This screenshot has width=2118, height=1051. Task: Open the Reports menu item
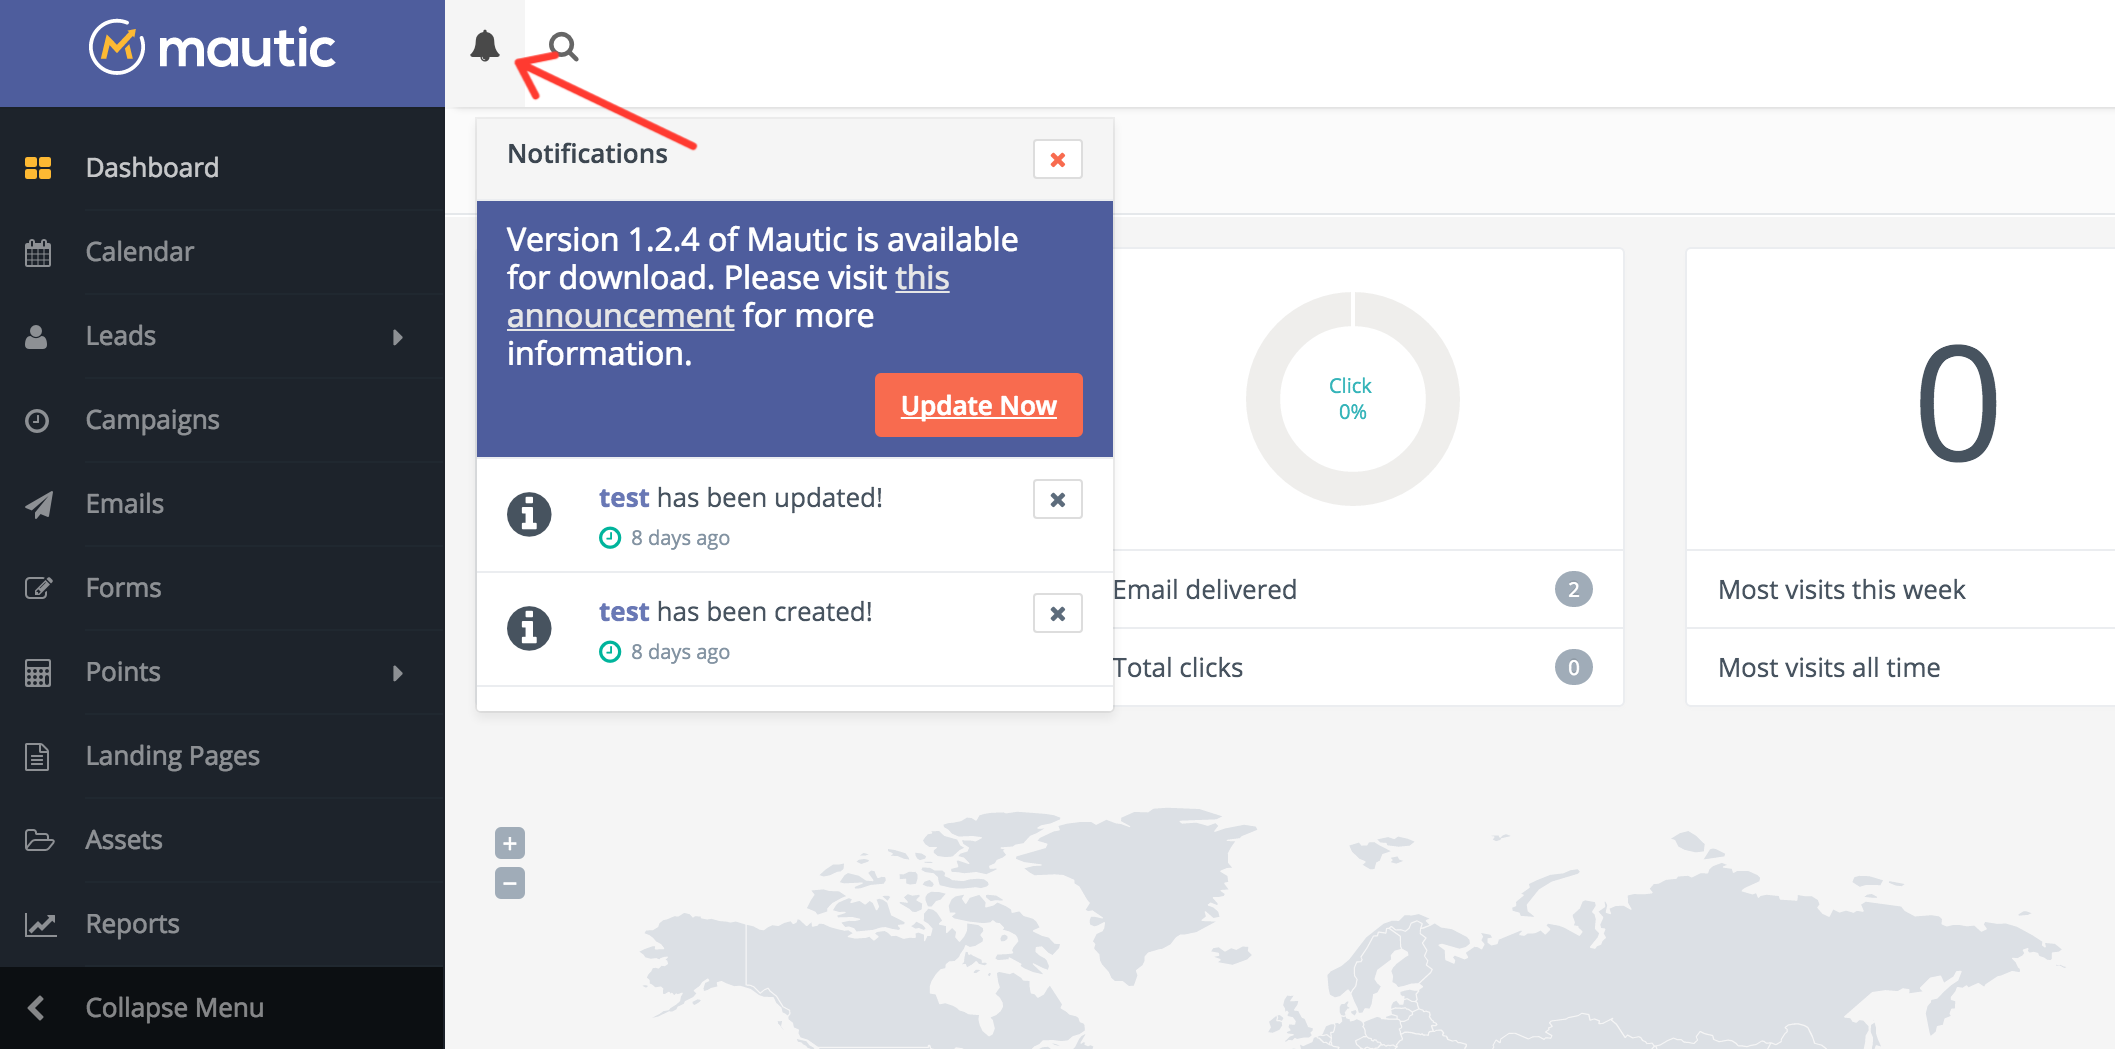click(222, 924)
